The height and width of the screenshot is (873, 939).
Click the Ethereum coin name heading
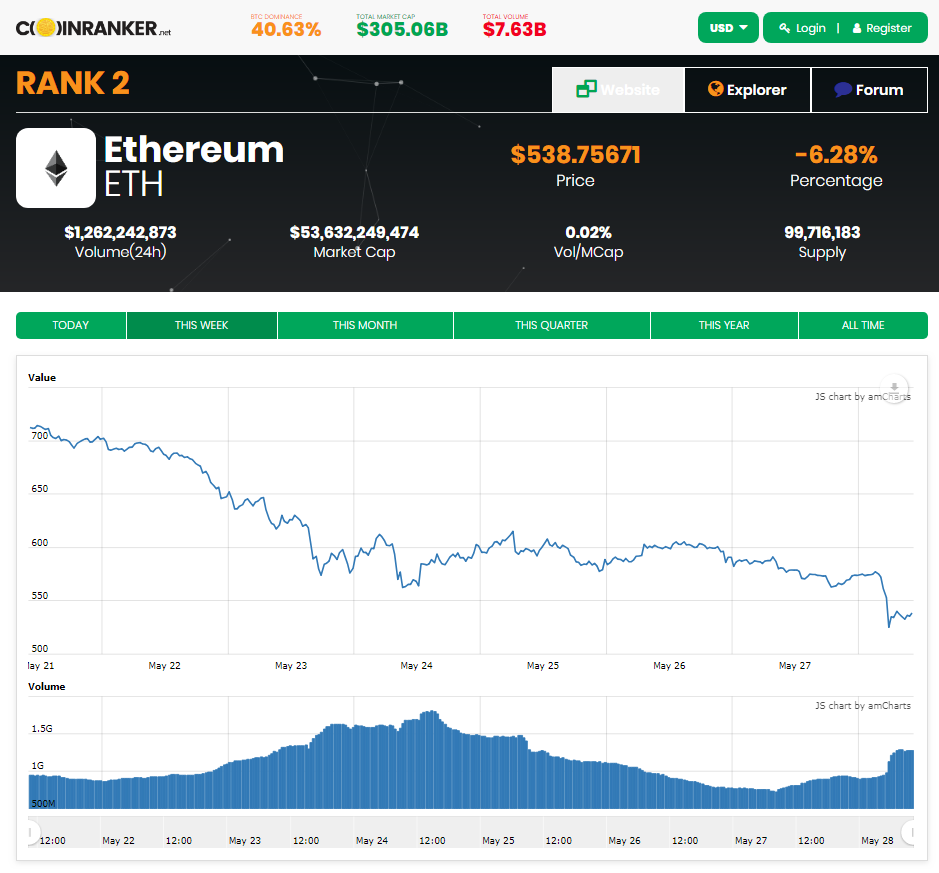tap(194, 149)
